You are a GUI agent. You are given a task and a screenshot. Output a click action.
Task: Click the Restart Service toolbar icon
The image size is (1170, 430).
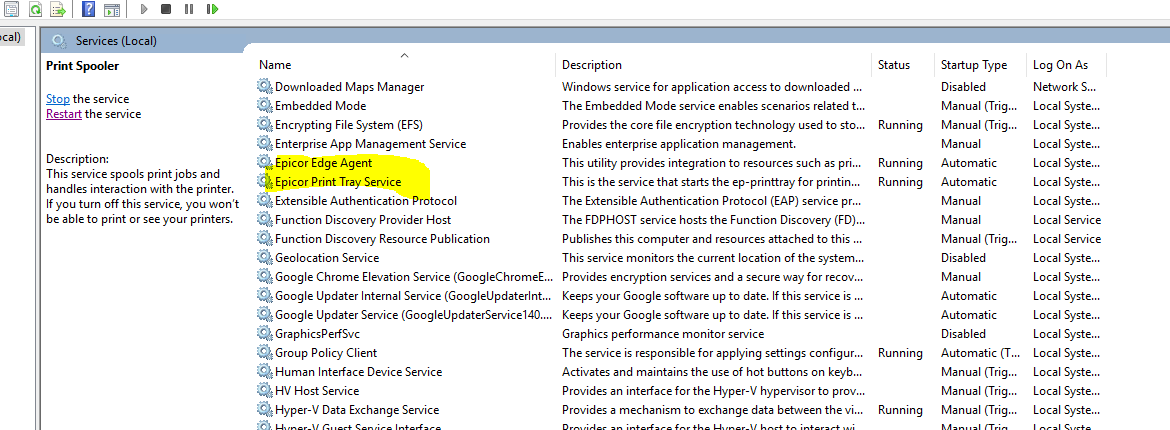pyautogui.click(x=212, y=9)
